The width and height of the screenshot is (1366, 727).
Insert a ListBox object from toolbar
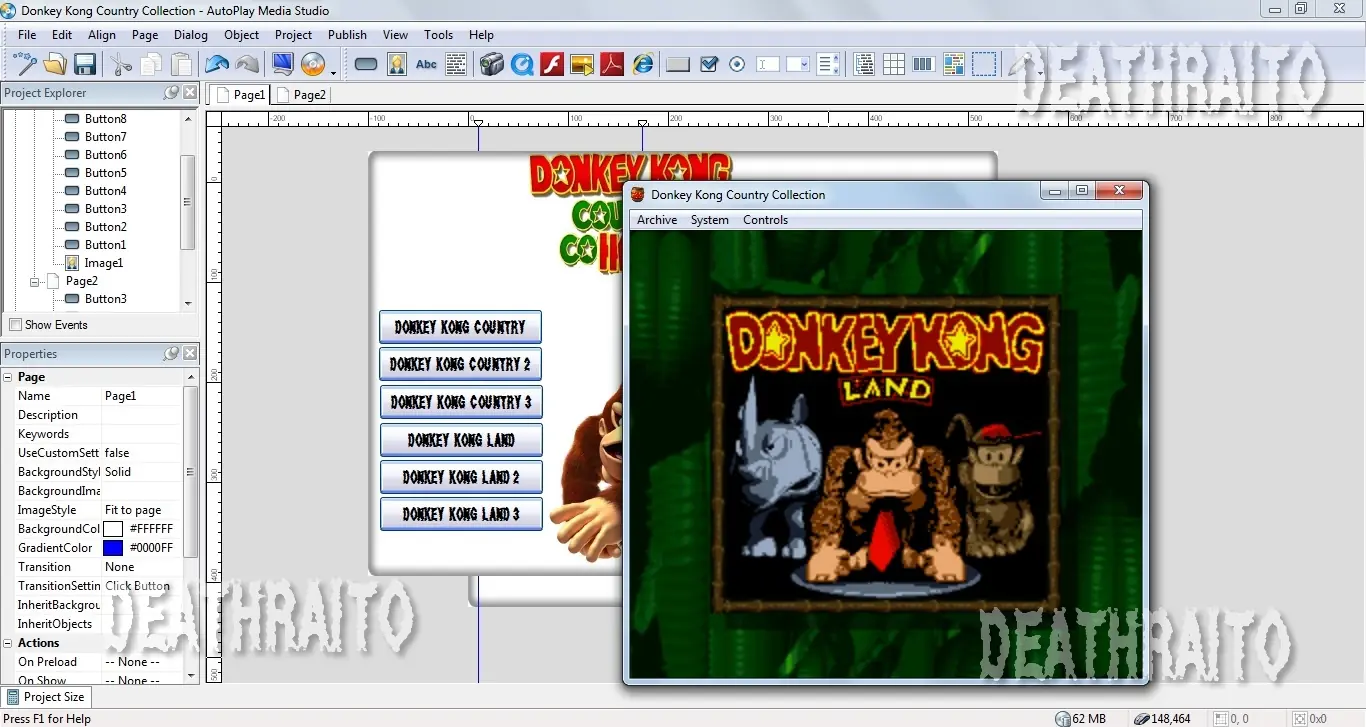(x=828, y=65)
